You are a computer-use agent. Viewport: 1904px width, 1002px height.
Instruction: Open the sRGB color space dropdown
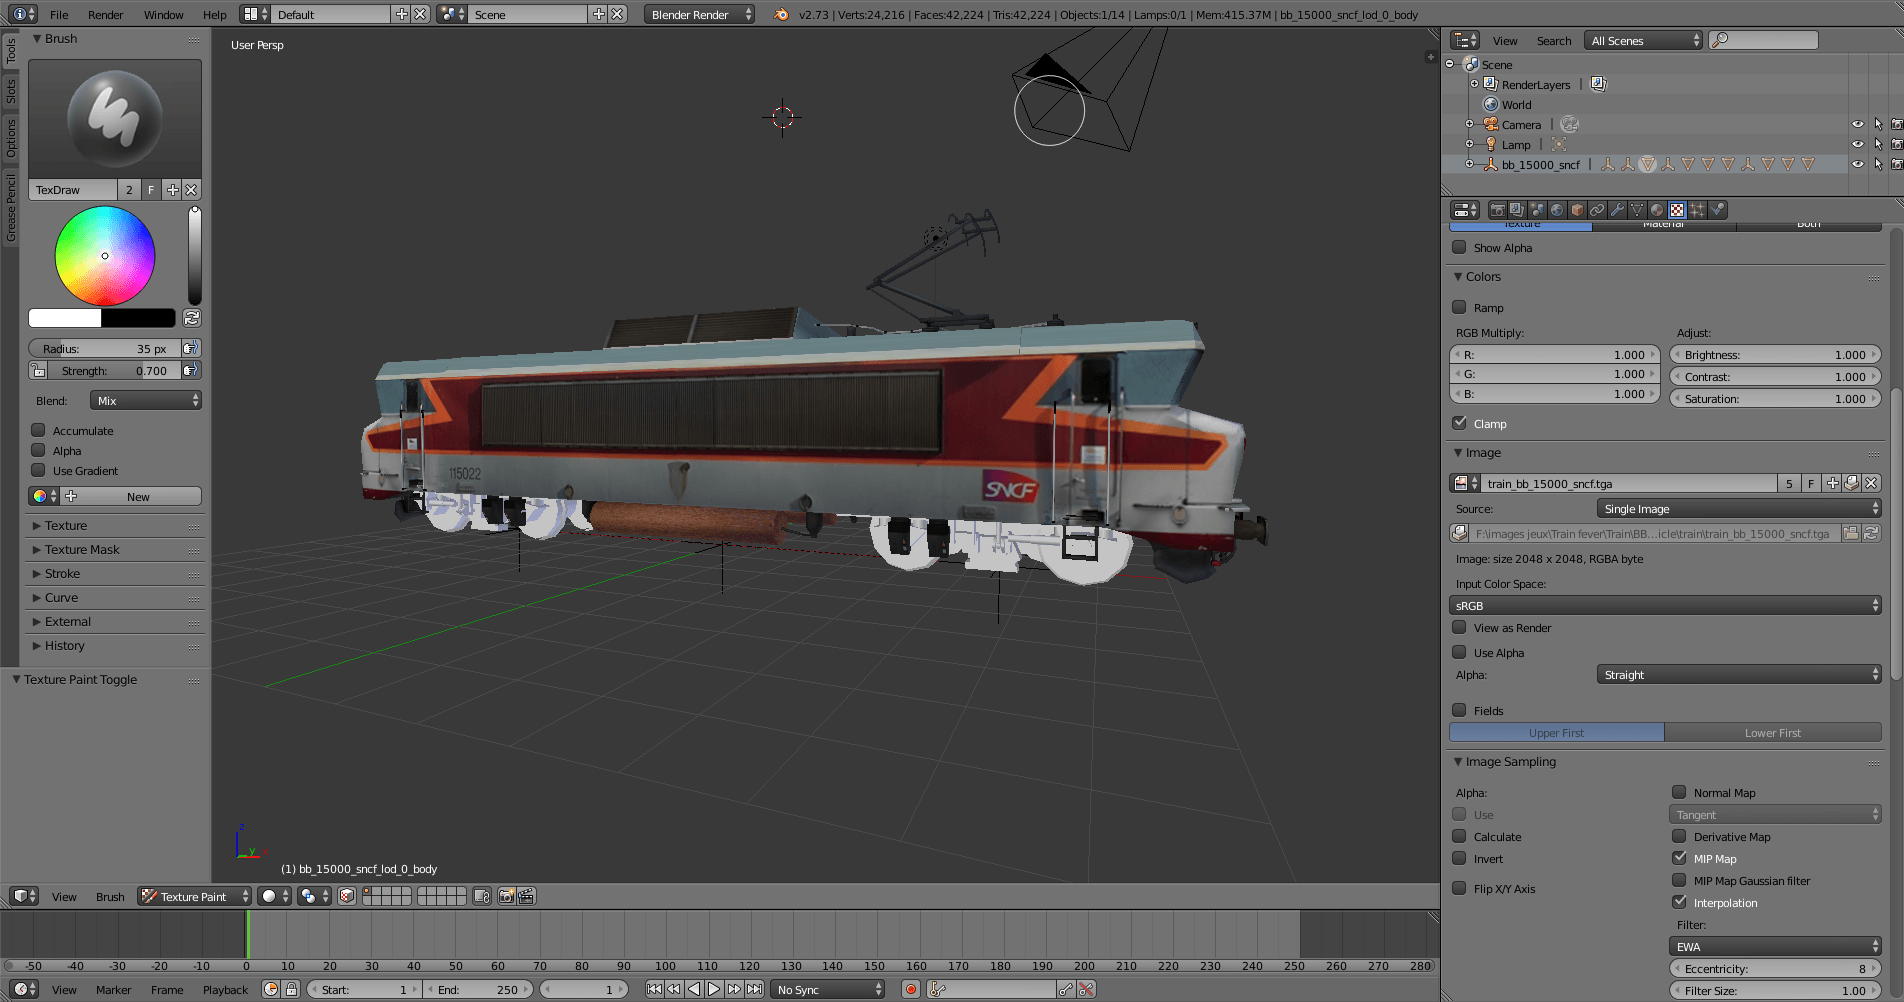(1665, 606)
